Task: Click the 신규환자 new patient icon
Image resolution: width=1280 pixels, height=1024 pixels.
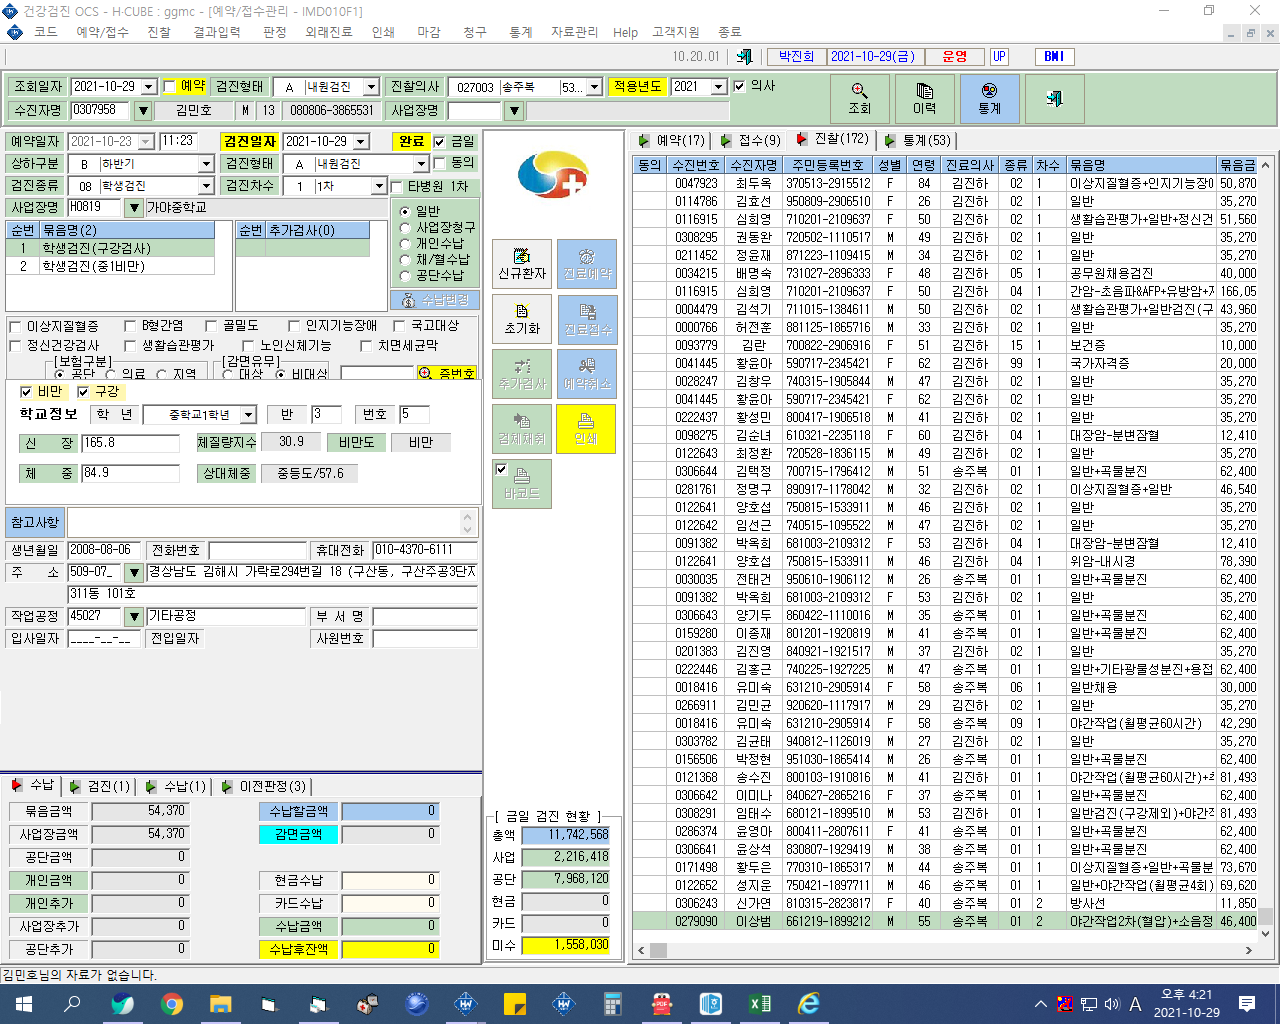Action: 522,264
